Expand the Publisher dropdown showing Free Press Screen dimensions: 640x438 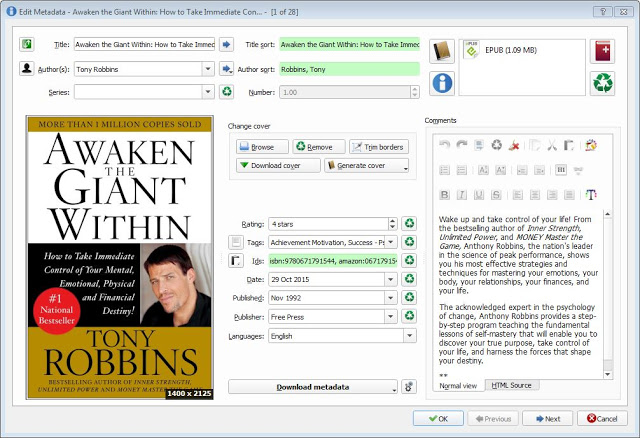coord(391,317)
